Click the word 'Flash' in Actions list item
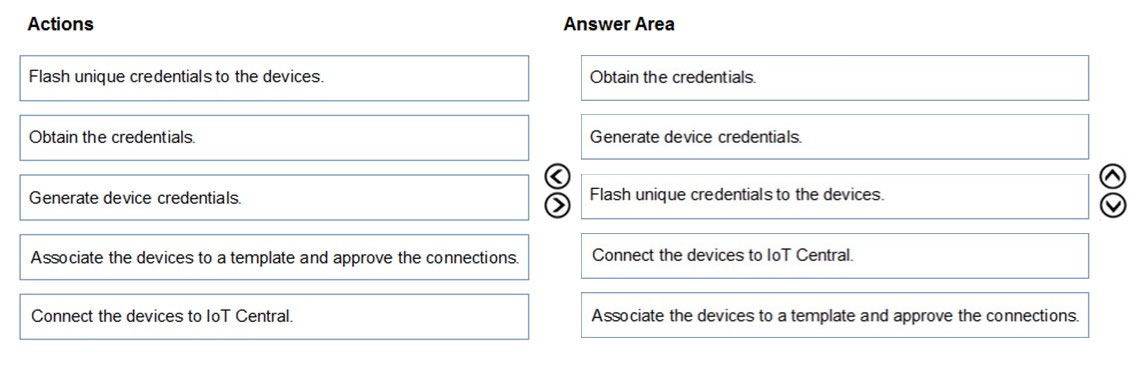Viewport: 1148px width, 368px height. [x=45, y=77]
